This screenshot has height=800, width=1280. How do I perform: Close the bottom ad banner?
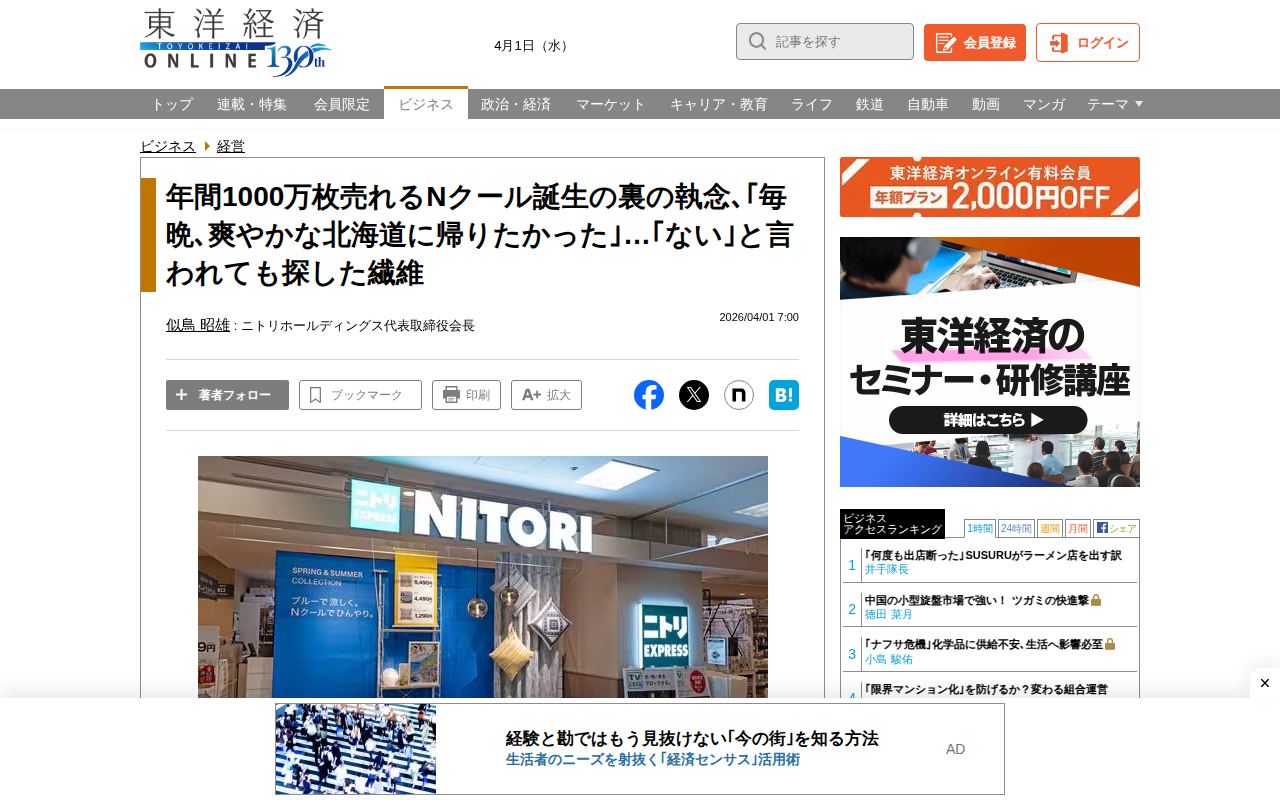pyautogui.click(x=1265, y=683)
